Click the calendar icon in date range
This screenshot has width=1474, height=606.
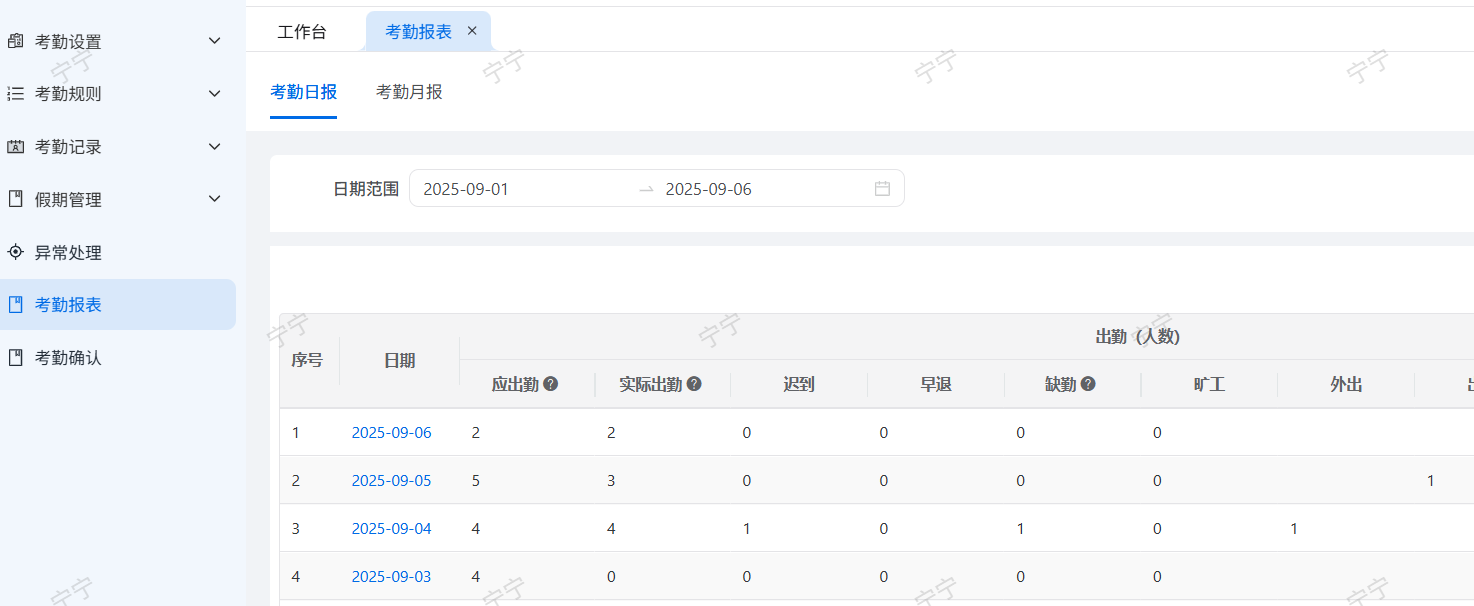(x=882, y=189)
